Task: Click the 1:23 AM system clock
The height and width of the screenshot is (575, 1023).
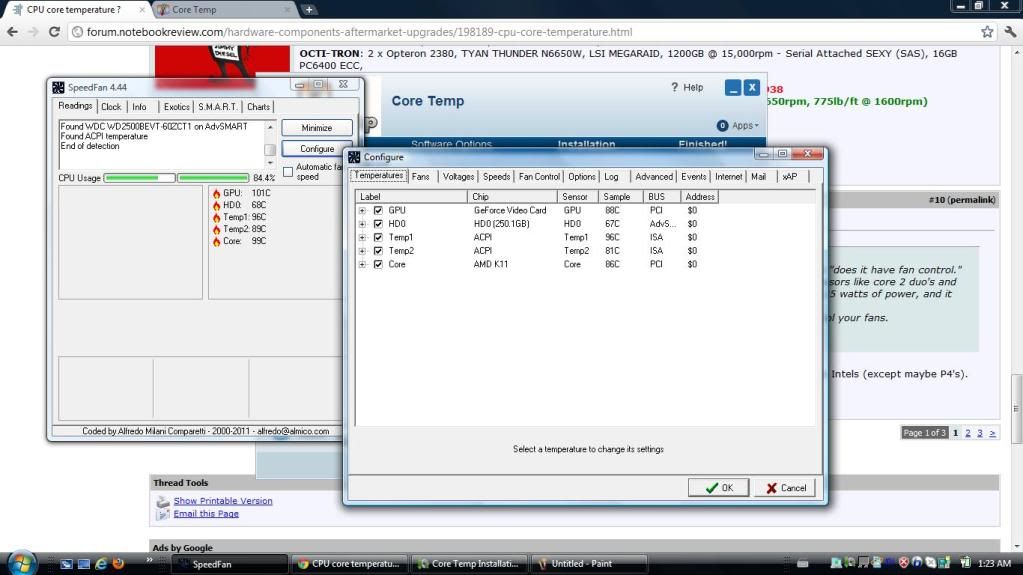Action: pos(994,563)
